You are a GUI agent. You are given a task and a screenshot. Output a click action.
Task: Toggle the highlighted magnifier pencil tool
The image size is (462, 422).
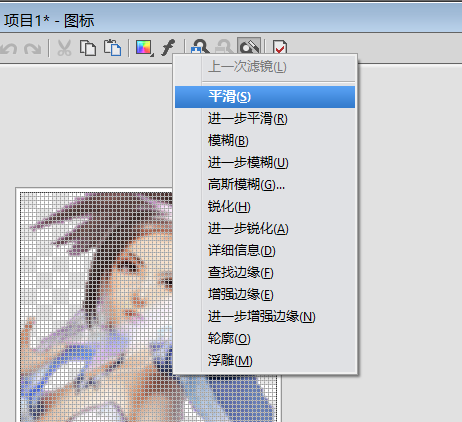click(x=249, y=46)
